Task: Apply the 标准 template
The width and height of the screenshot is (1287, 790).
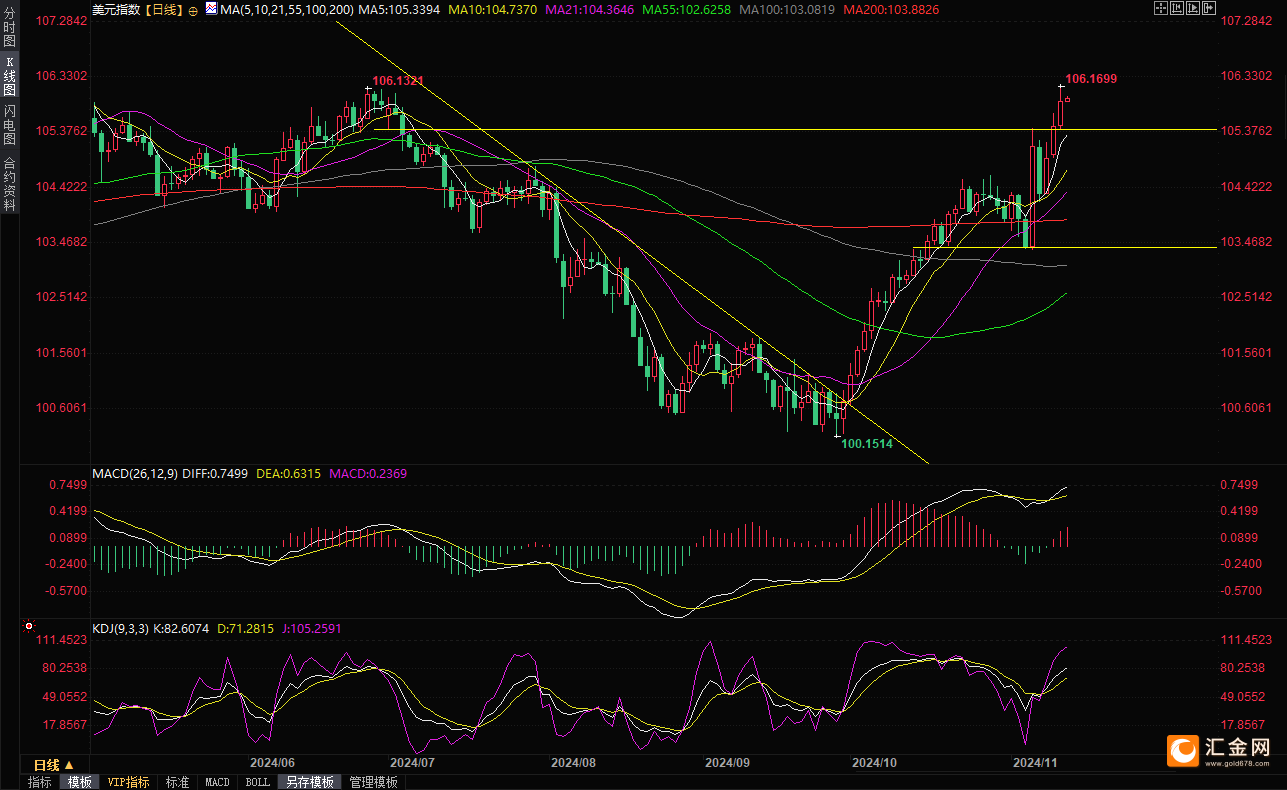Action: click(177, 782)
